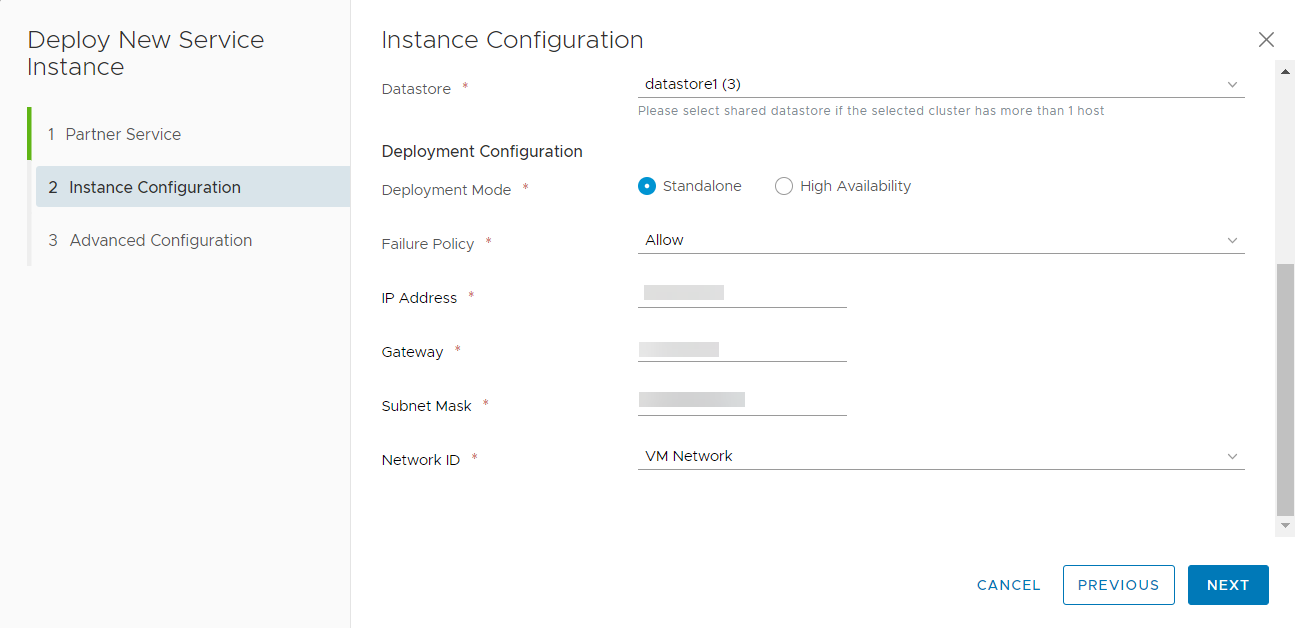Open the datastore1 (3) dropdown
The height and width of the screenshot is (628, 1295).
point(930,85)
